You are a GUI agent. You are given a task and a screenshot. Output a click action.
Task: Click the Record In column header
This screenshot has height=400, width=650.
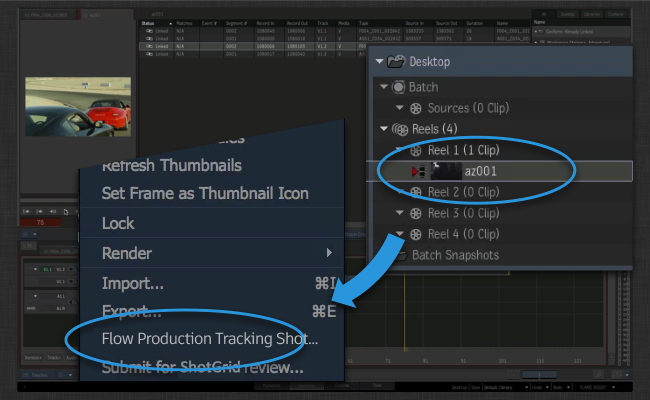click(x=269, y=23)
